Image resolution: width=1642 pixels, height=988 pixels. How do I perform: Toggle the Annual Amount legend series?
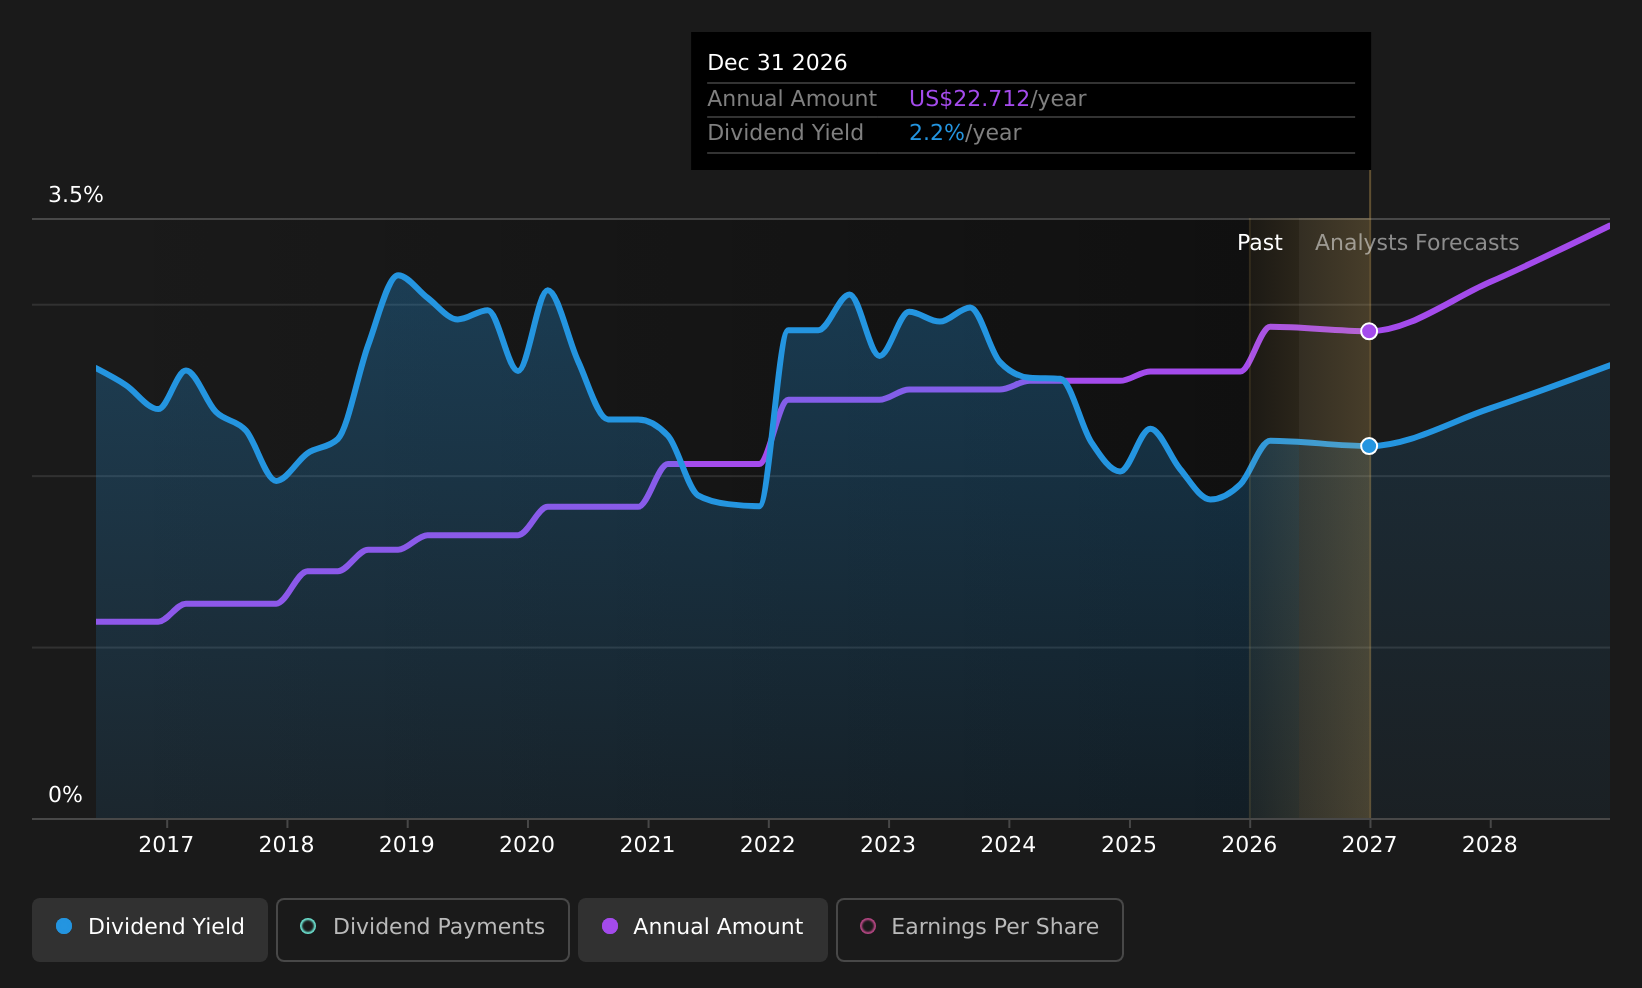703,929
